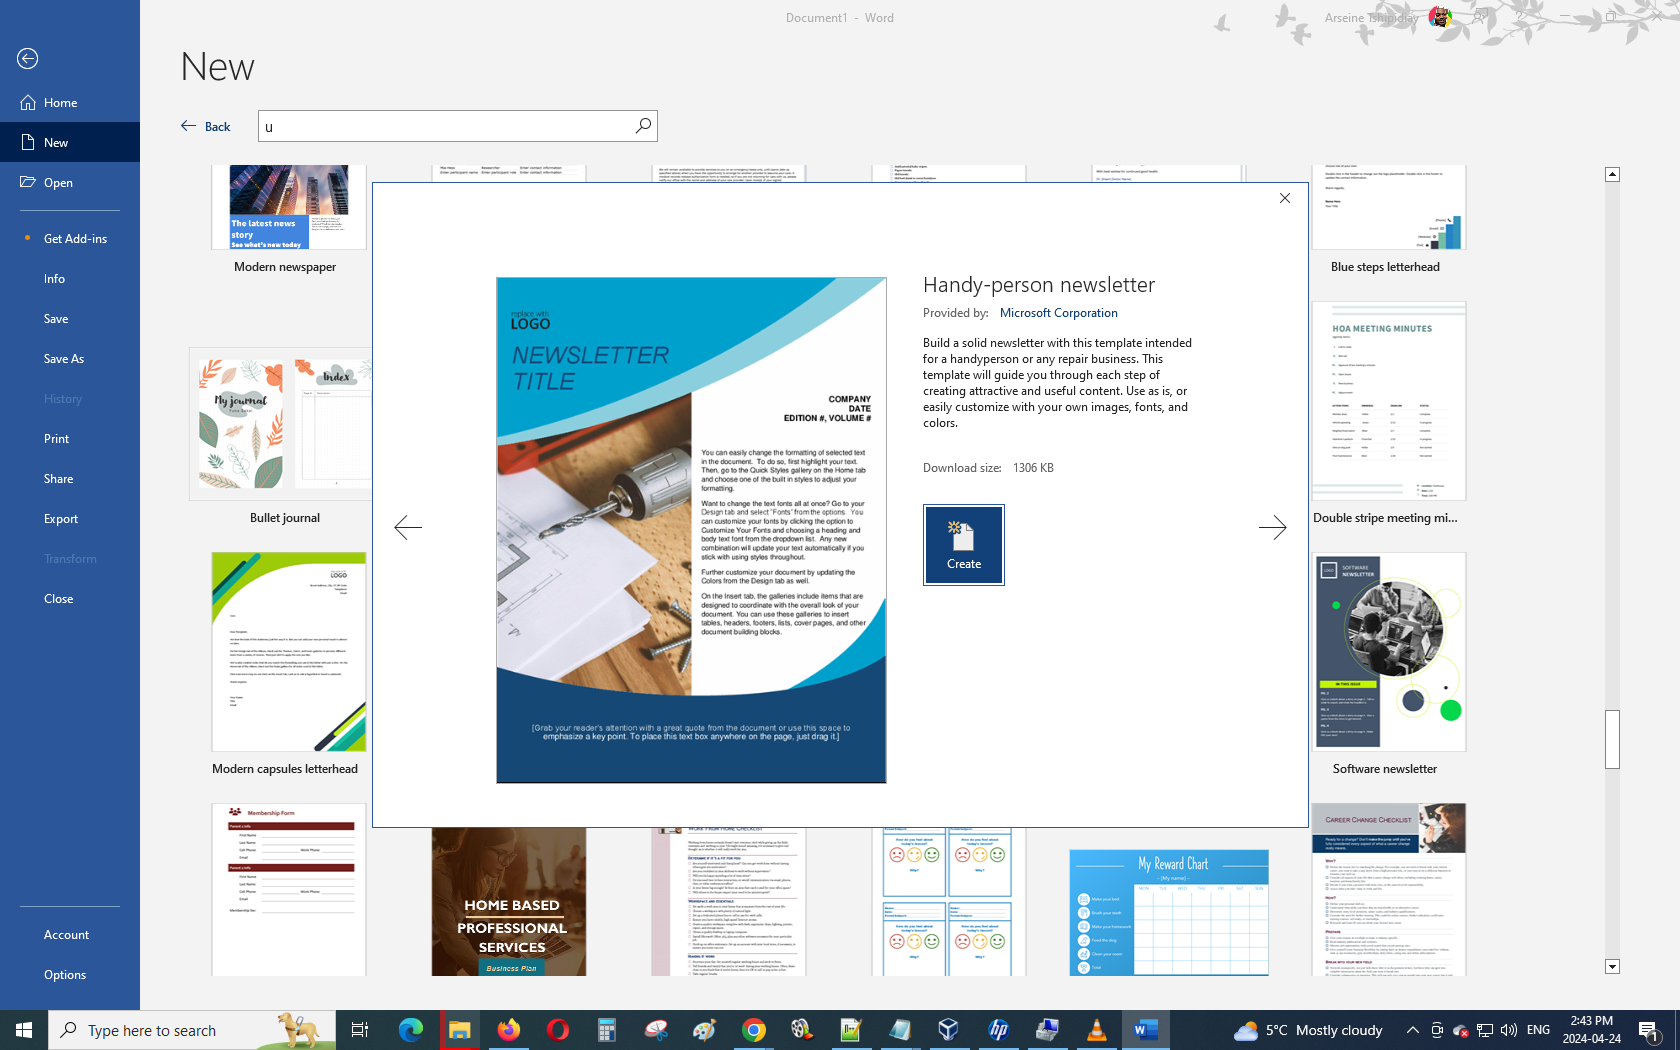
Task: Click the back arrow circle icon
Action: point(28,59)
